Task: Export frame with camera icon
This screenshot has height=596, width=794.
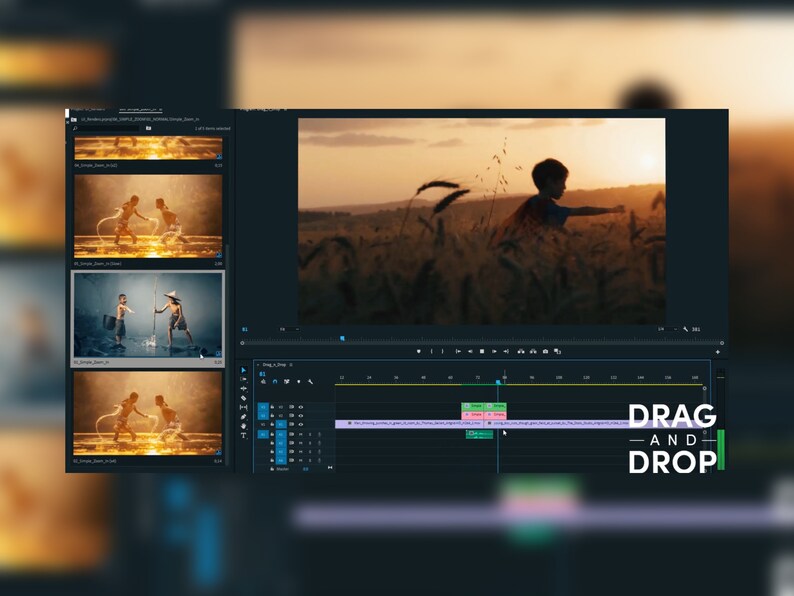Action: 545,351
